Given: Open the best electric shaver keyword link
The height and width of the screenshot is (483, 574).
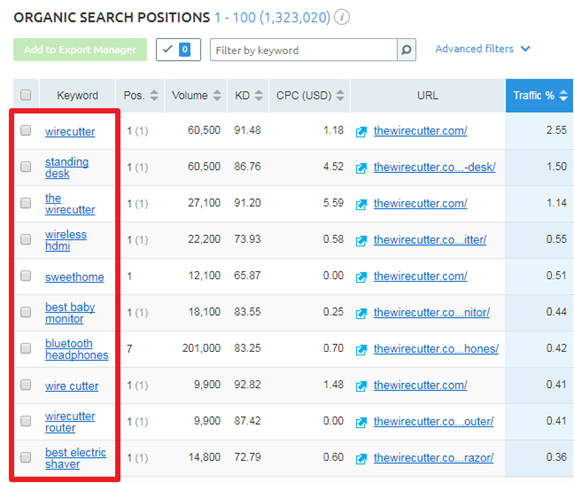Looking at the screenshot, I should coord(75,458).
